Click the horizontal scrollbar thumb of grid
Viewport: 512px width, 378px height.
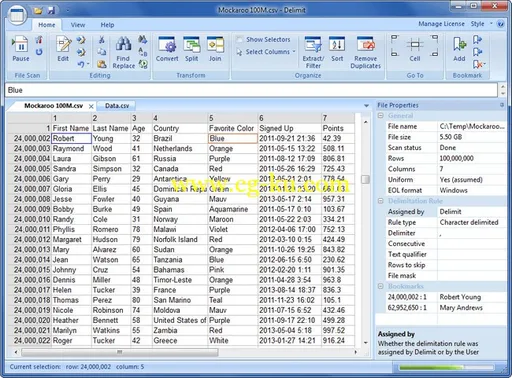click(x=120, y=352)
